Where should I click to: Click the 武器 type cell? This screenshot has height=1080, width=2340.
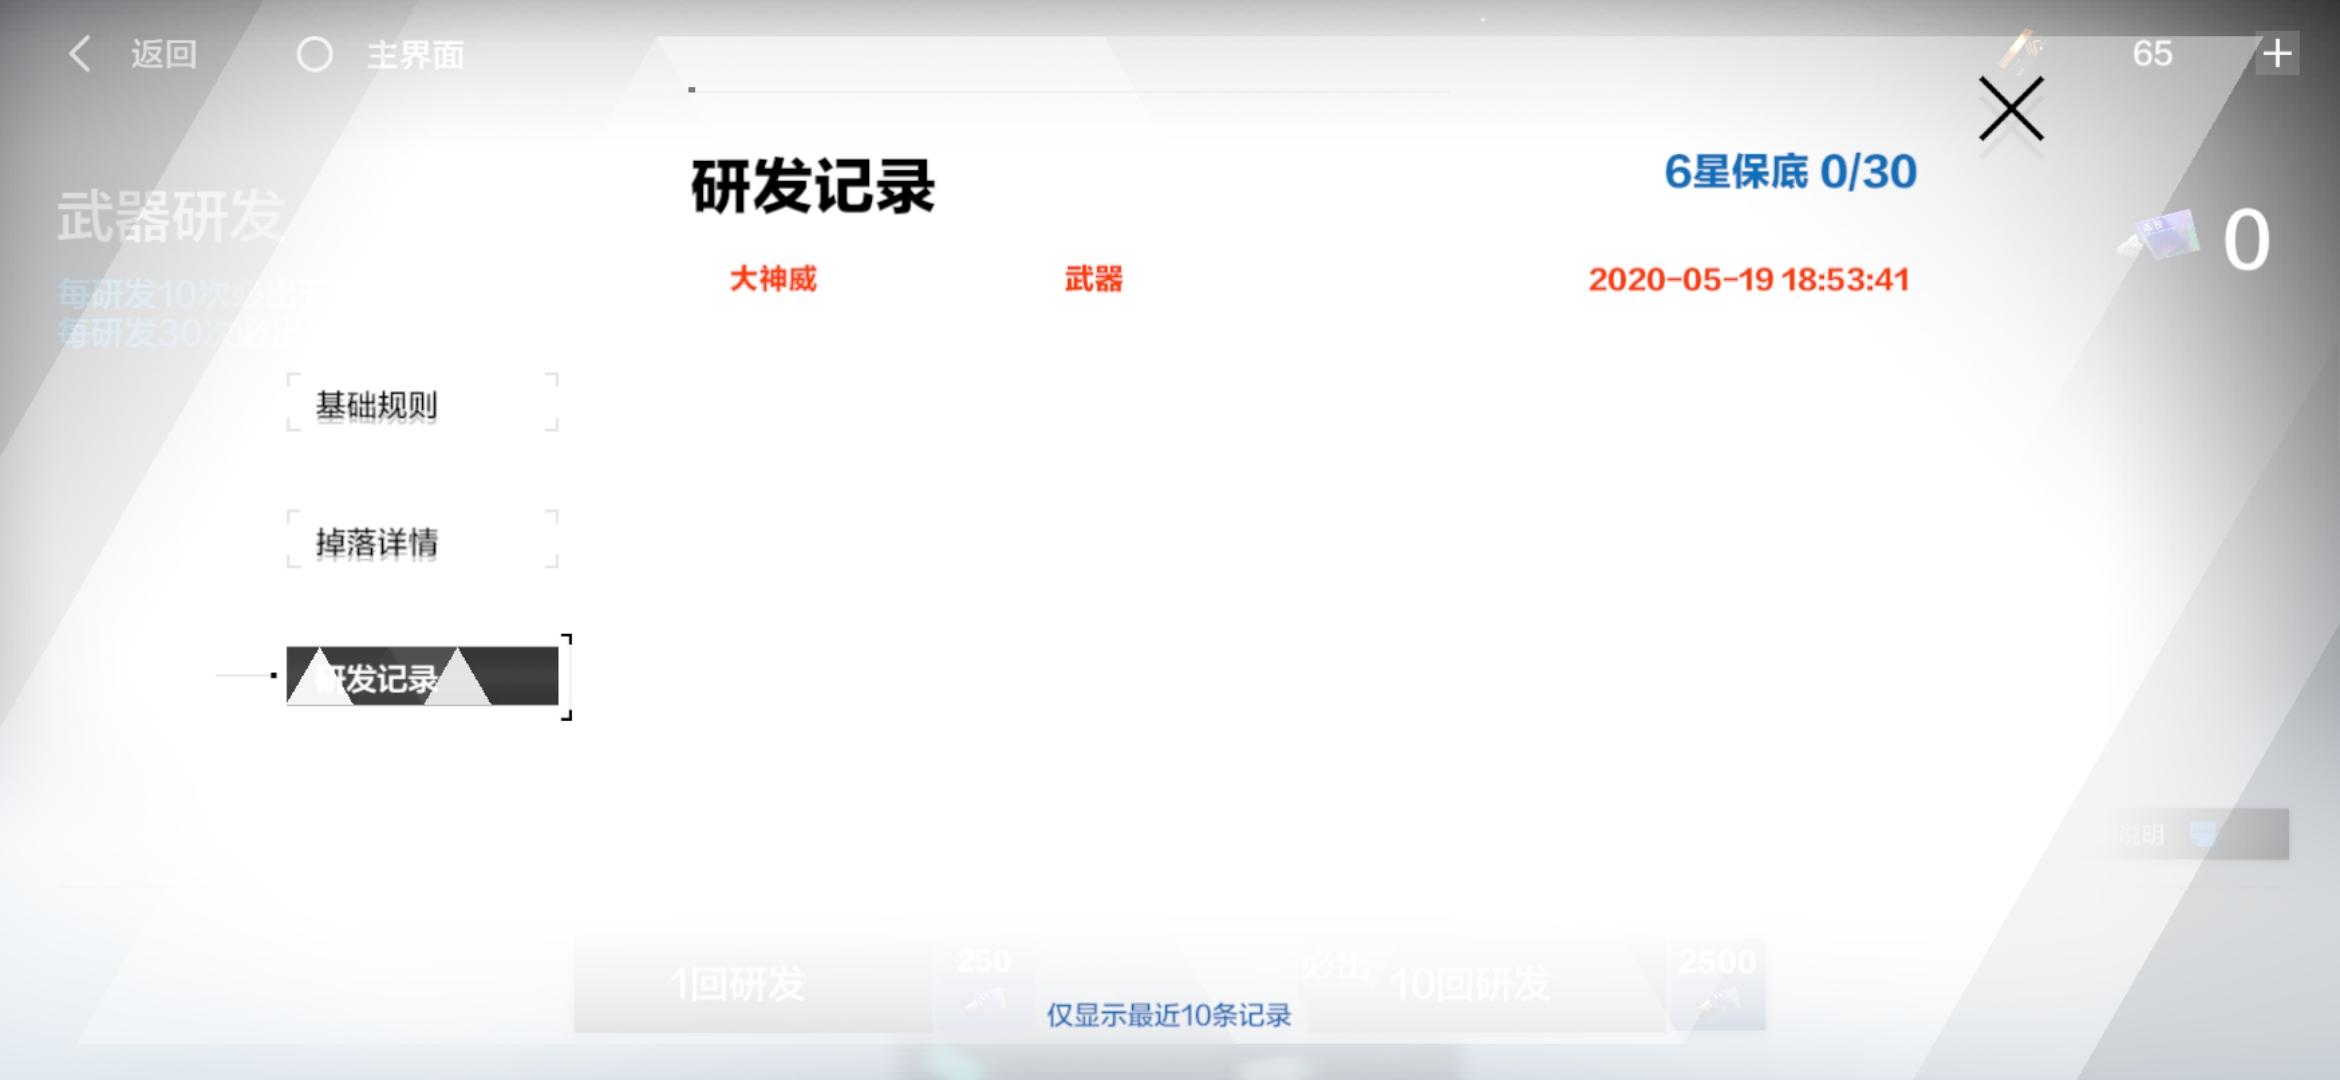click(x=1093, y=279)
